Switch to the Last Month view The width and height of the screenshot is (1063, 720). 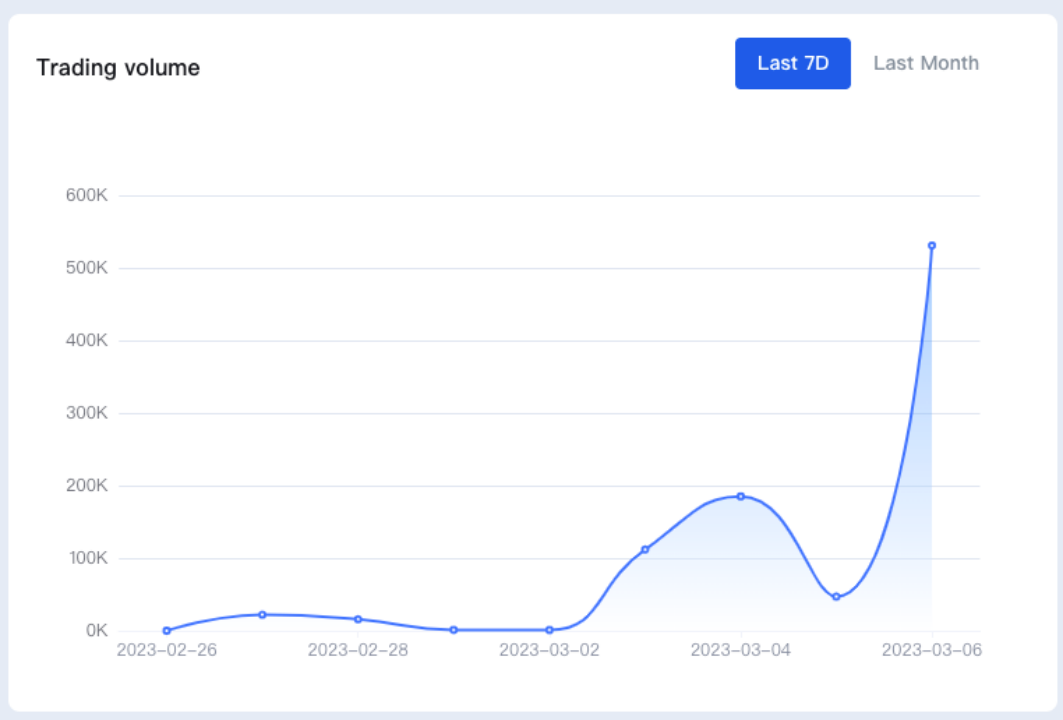925,63
